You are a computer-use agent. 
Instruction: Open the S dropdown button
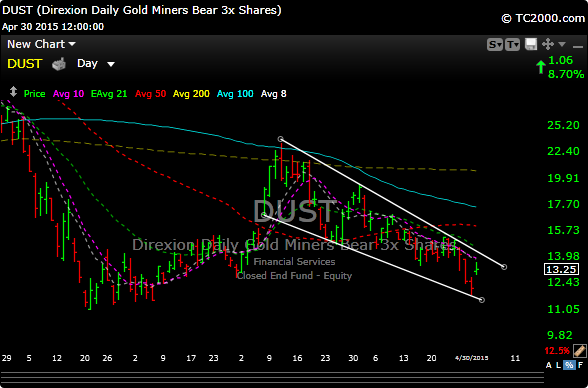pos(495,45)
